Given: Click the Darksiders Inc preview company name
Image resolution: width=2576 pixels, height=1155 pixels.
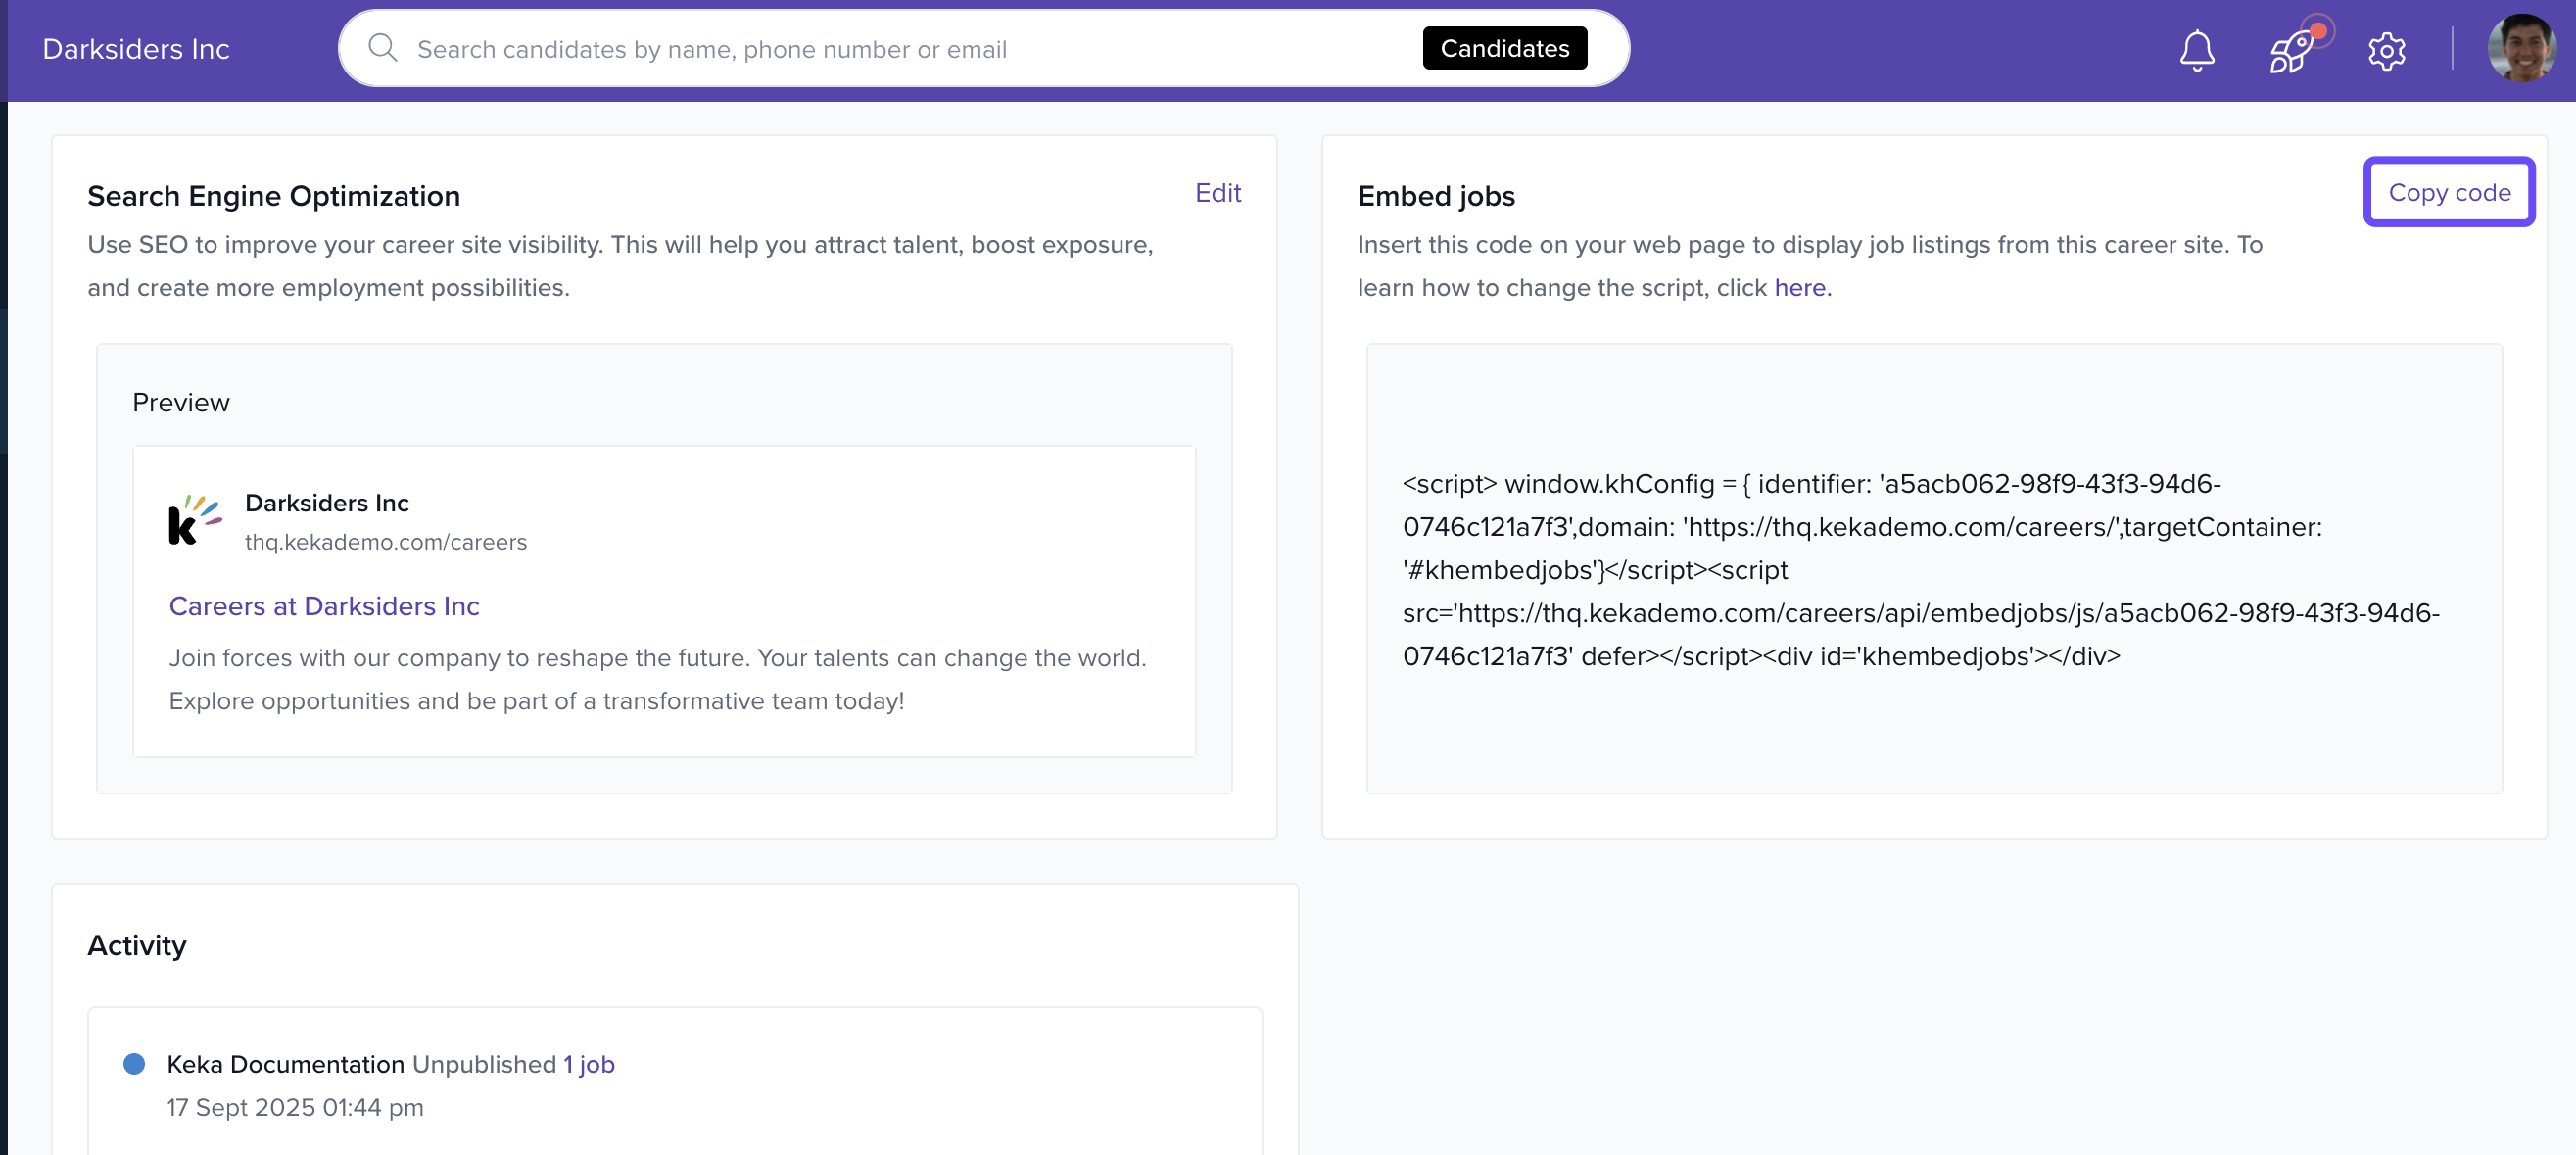Looking at the screenshot, I should click(327, 503).
